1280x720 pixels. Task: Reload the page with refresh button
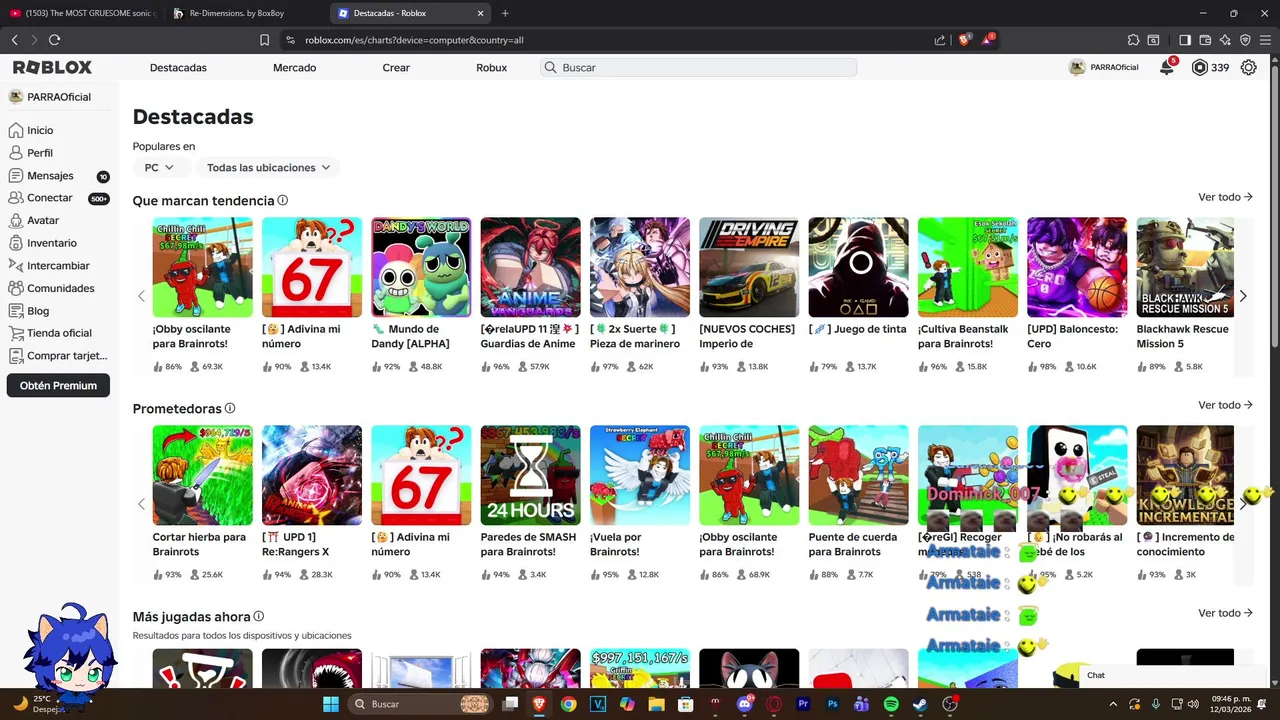tap(54, 40)
